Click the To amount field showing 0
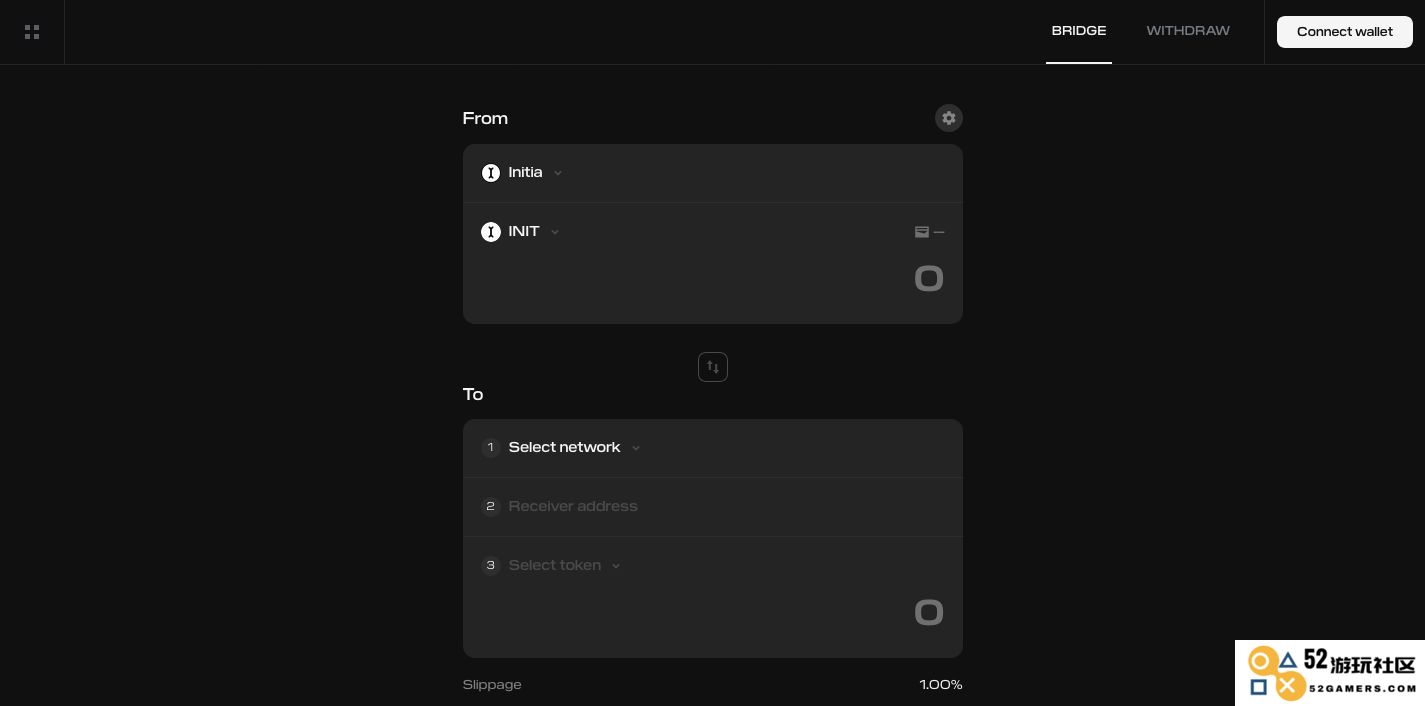This screenshot has width=1425, height=706. click(929, 612)
